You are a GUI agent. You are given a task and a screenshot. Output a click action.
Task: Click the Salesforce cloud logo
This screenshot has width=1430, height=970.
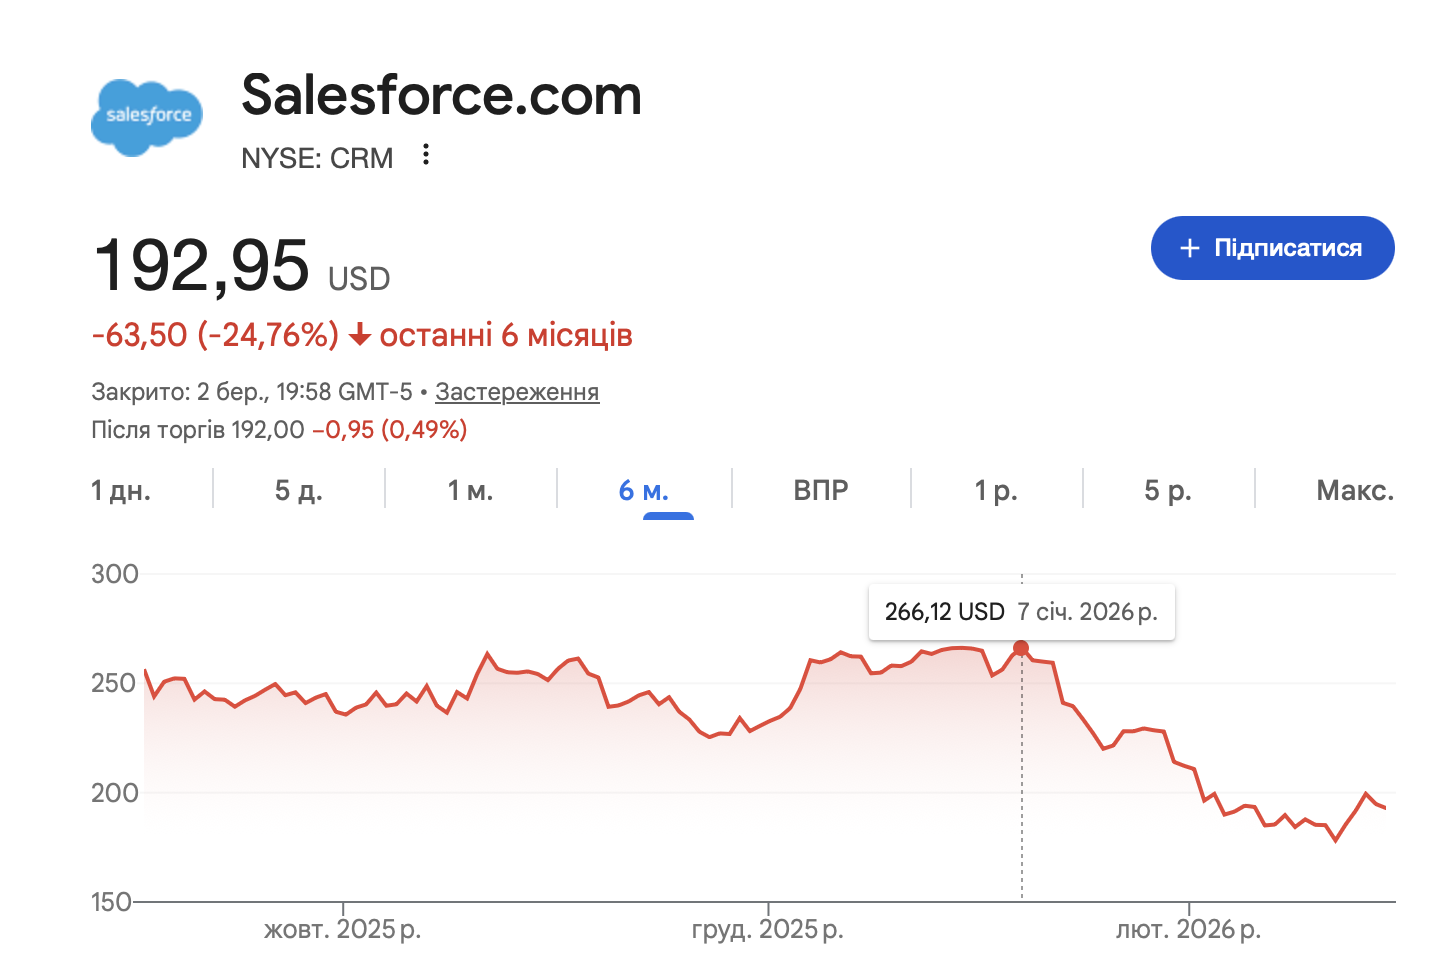[x=148, y=116]
